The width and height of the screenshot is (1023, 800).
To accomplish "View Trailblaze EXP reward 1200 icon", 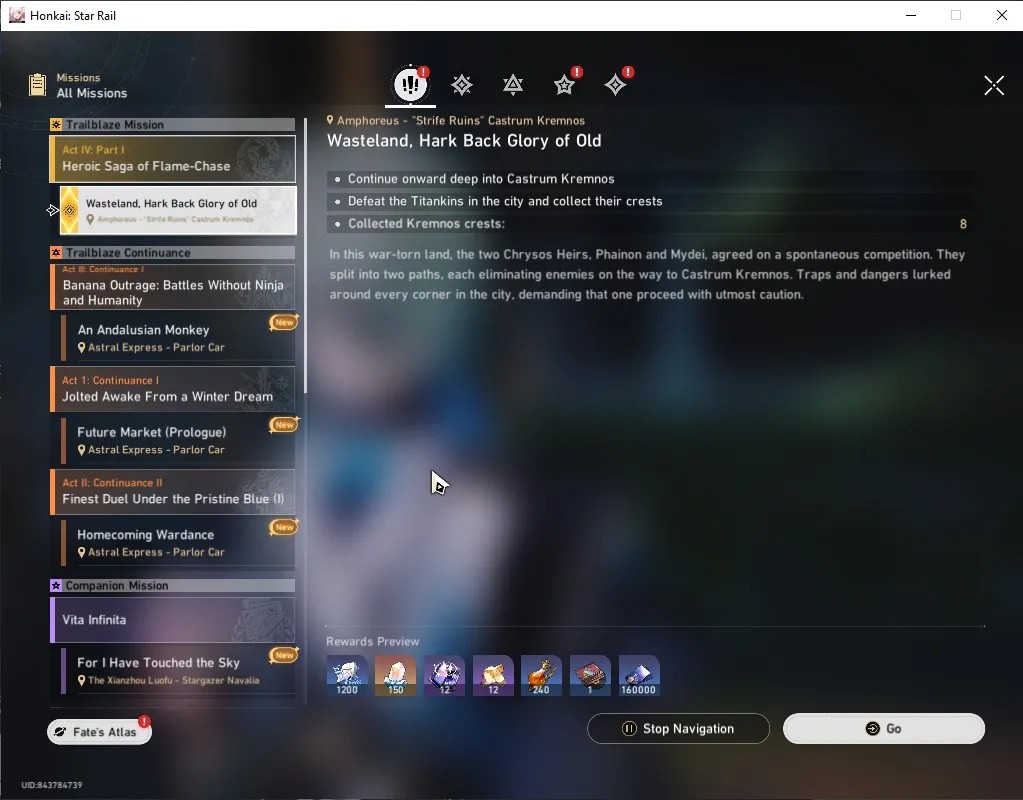I will coord(346,675).
